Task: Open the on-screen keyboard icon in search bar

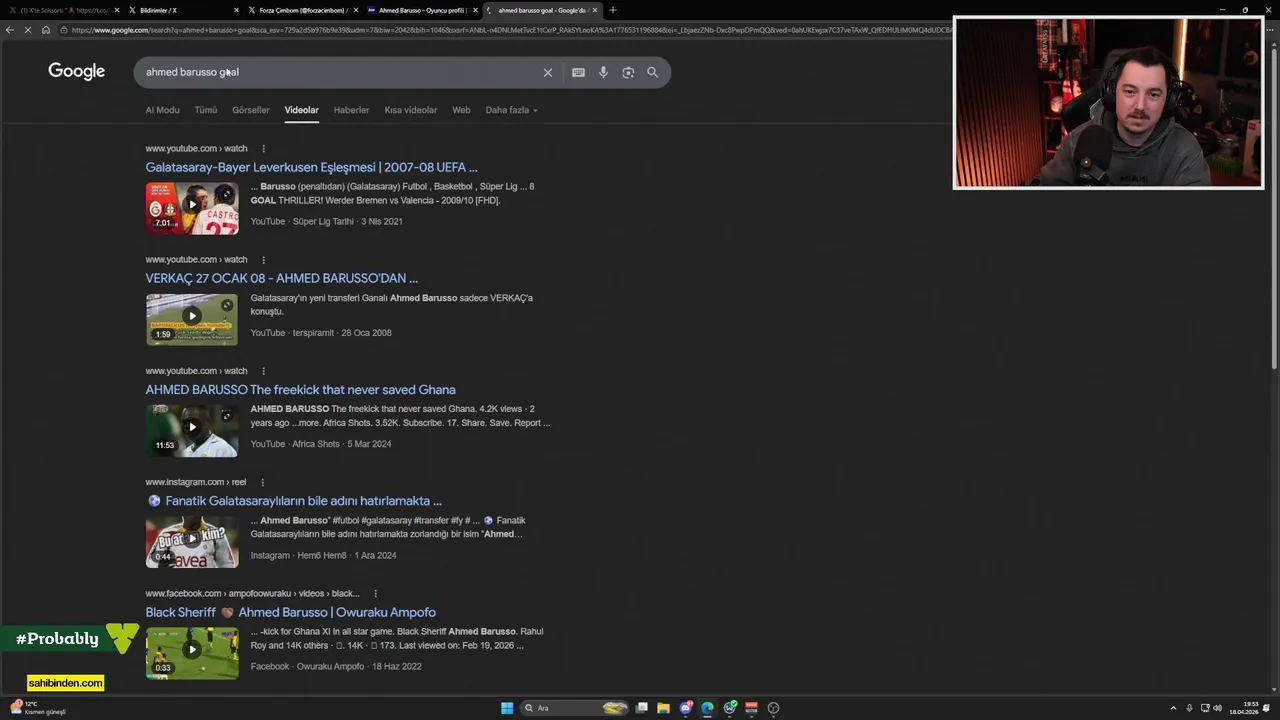Action: coord(578,72)
